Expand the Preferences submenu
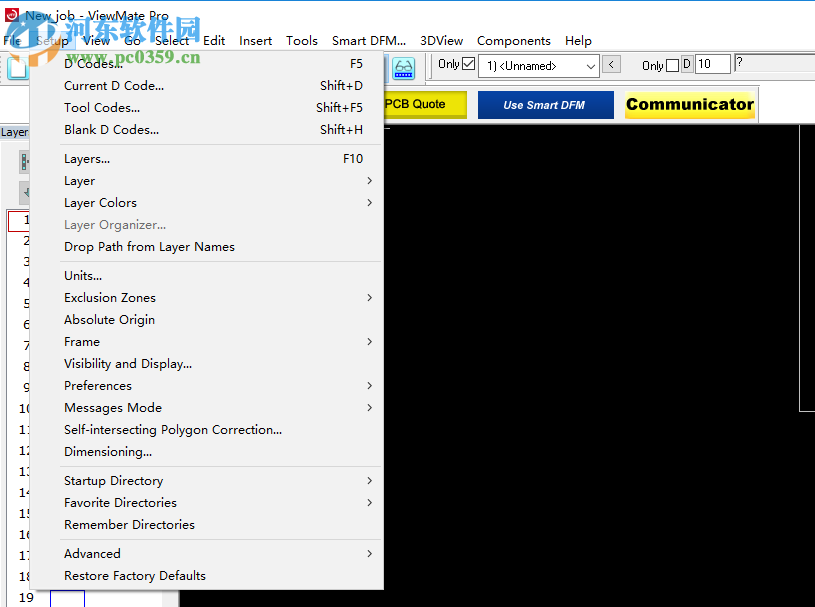 97,385
